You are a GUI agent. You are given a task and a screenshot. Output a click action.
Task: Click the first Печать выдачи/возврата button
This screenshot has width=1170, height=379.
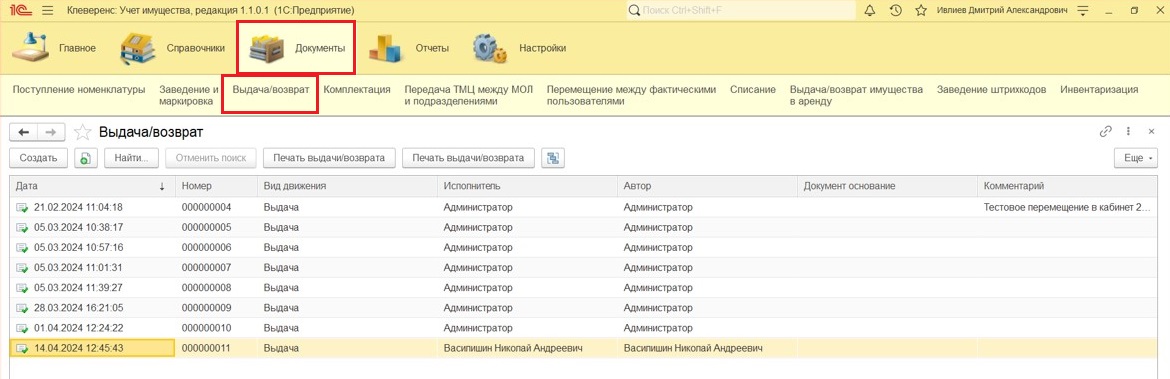tap(329, 158)
